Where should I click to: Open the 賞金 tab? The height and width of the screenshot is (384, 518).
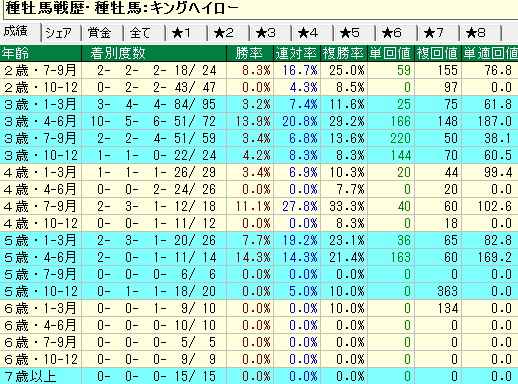point(103,33)
